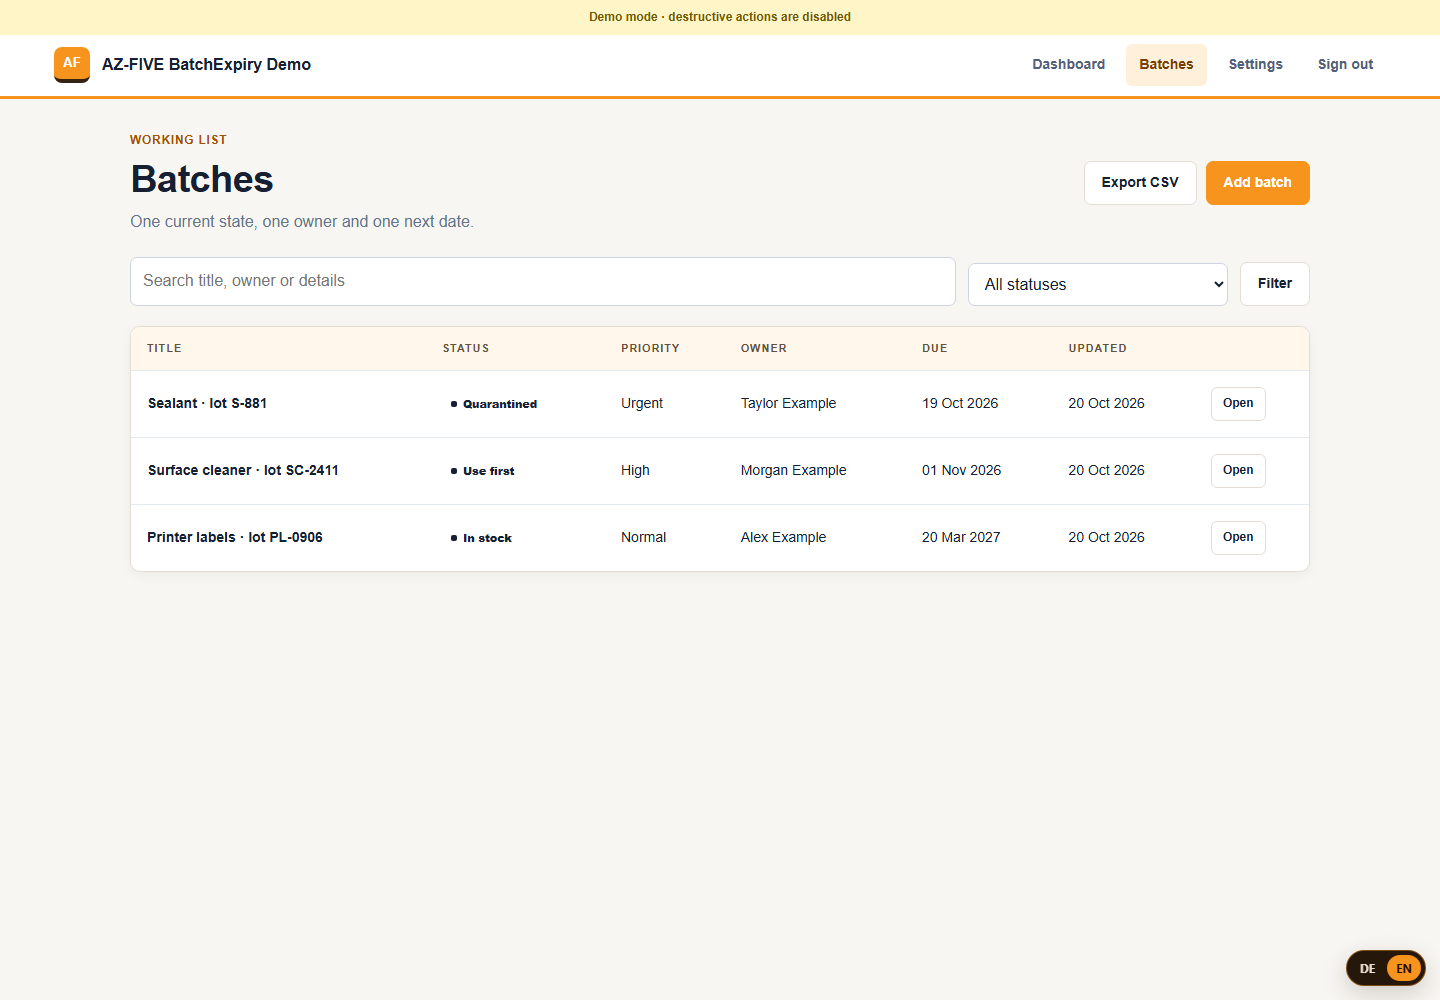Click owner Morgan Example

pos(793,471)
